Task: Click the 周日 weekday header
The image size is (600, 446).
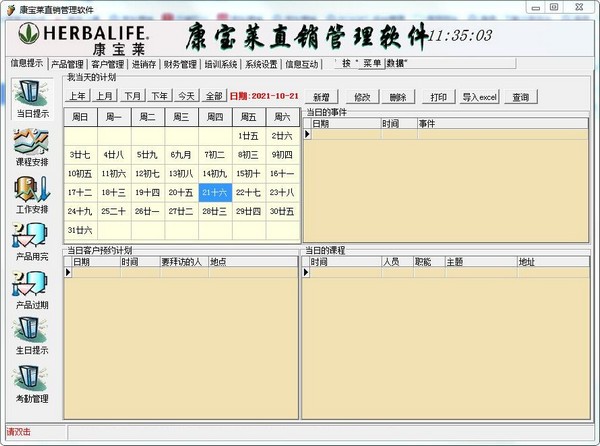Action: pos(80,117)
